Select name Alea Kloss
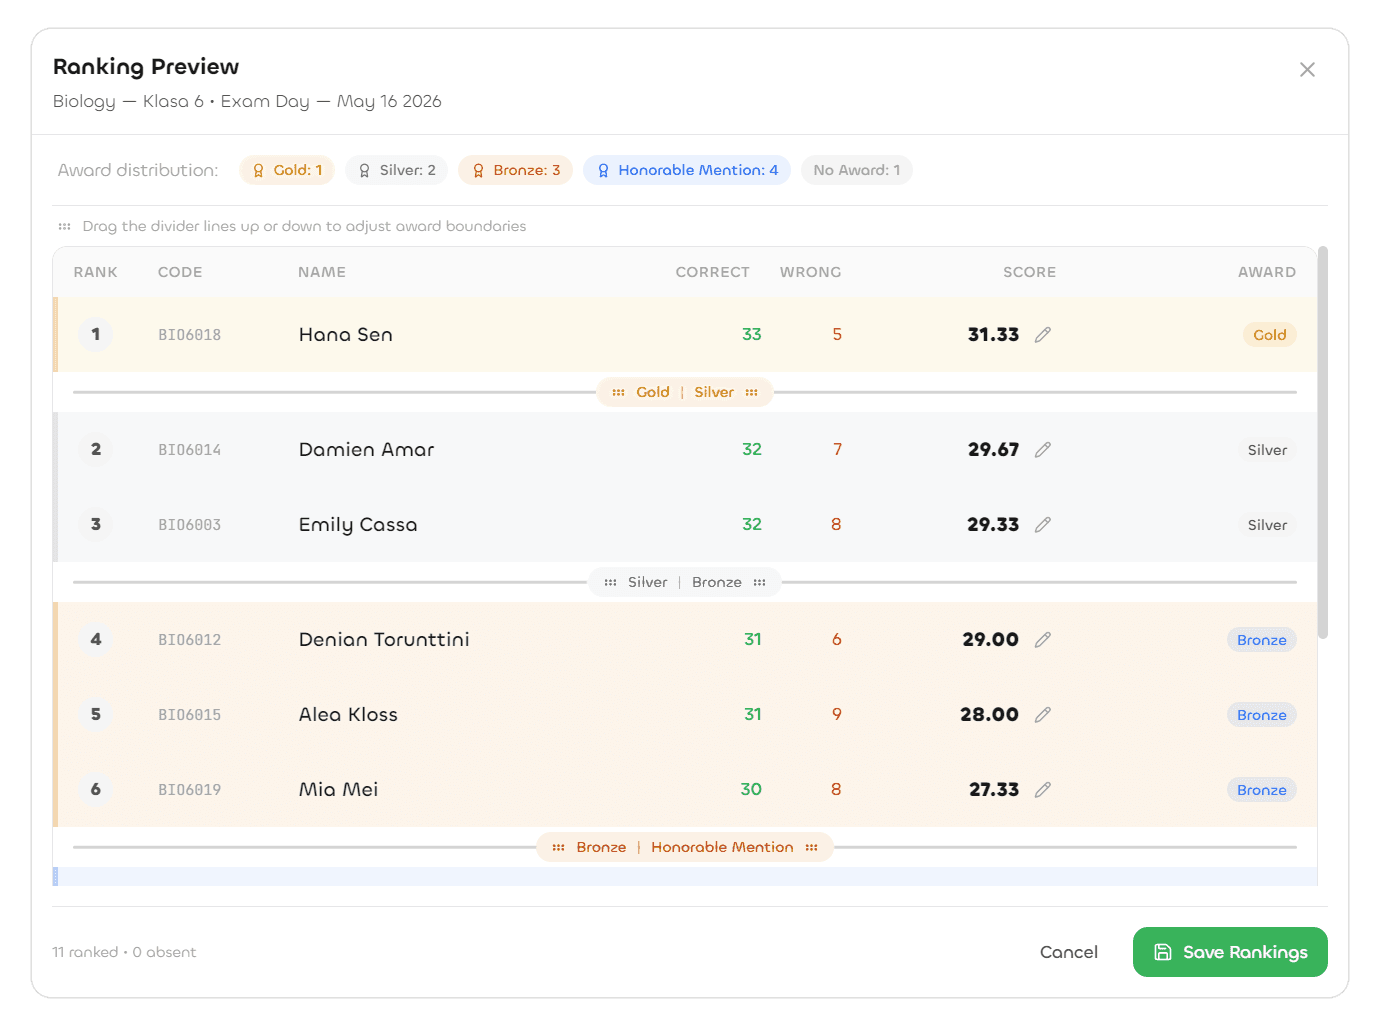The width and height of the screenshot is (1378, 1035). pyautogui.click(x=348, y=715)
